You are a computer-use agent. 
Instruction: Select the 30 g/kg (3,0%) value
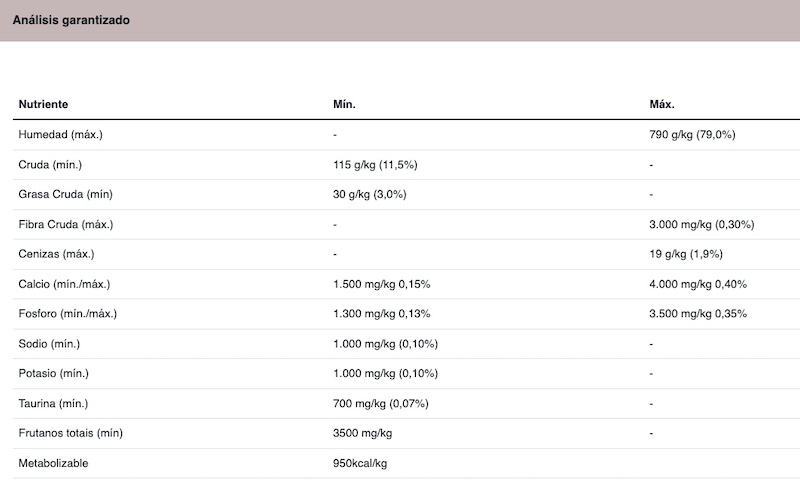[370, 194]
